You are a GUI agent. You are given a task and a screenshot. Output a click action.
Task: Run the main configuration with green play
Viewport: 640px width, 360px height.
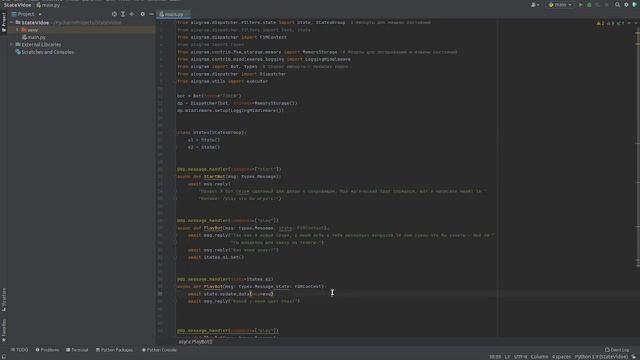(x=580, y=5)
